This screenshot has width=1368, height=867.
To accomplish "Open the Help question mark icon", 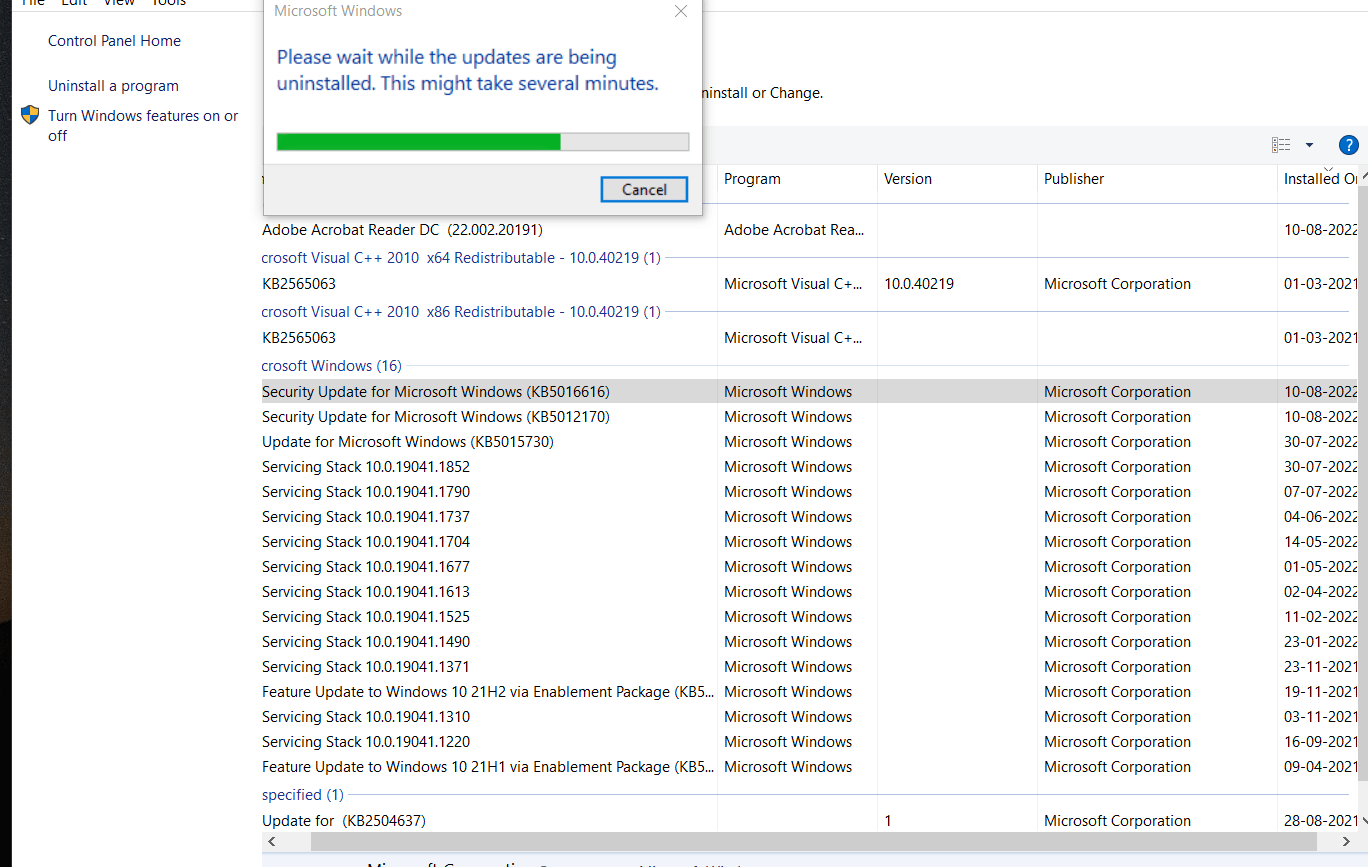I will (1348, 144).
